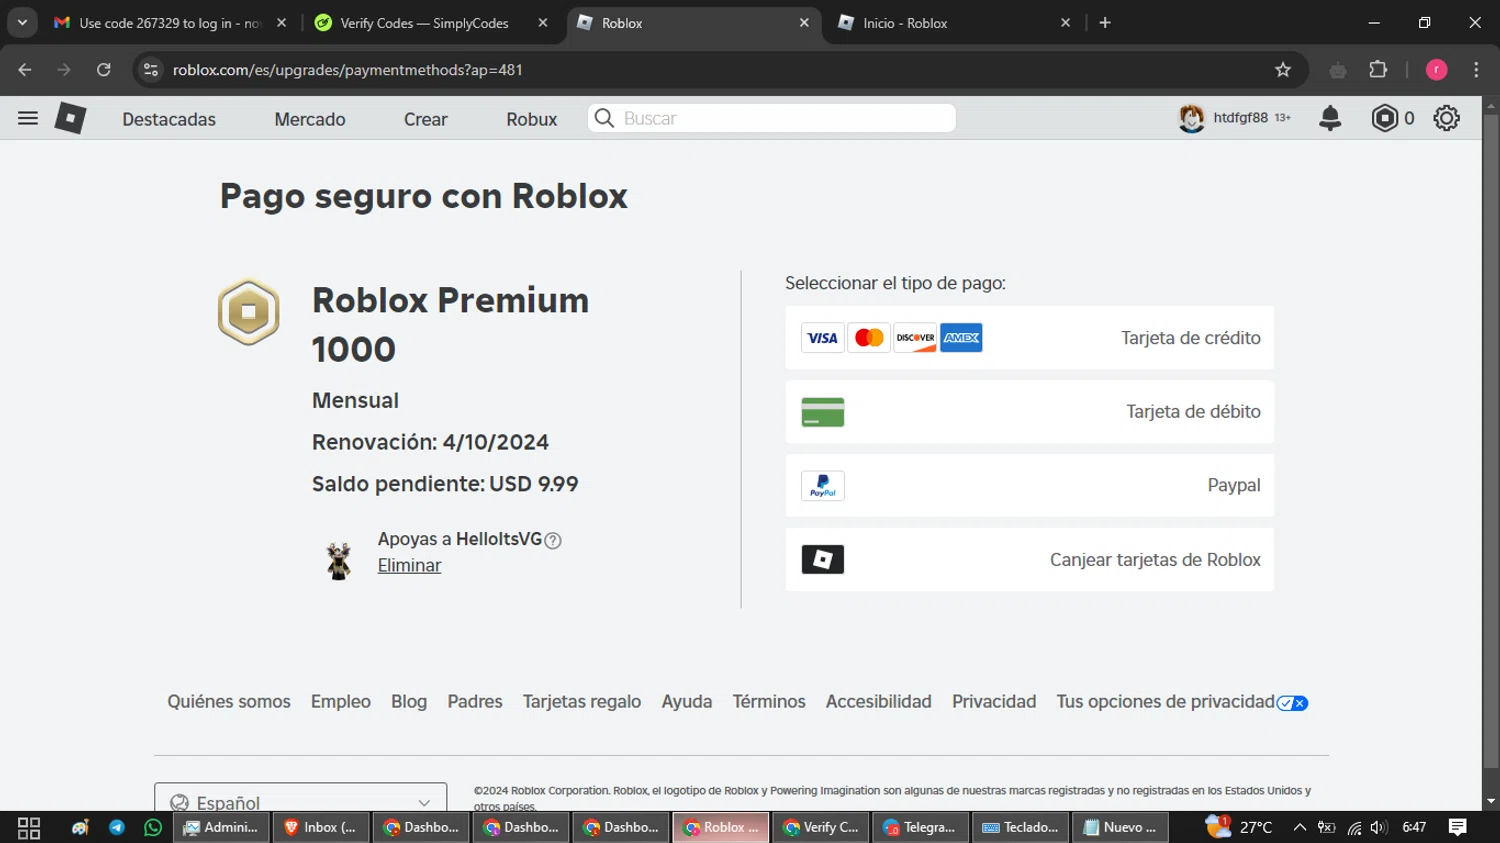
Task: Select Tarjeta de crédito payment option
Action: pyautogui.click(x=1029, y=338)
